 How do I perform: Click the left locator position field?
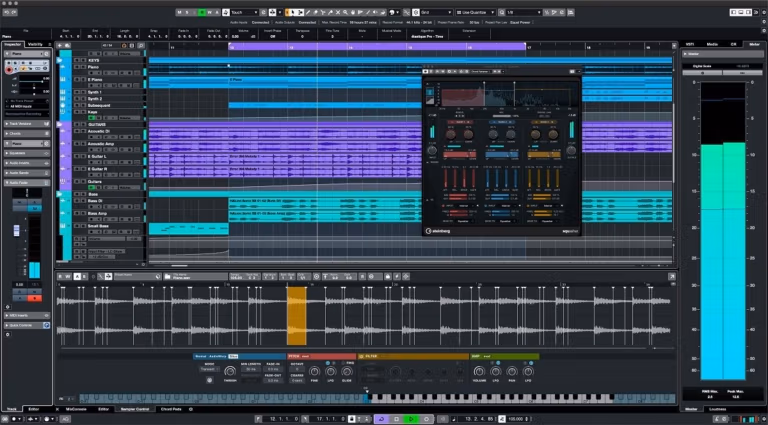click(x=282, y=419)
